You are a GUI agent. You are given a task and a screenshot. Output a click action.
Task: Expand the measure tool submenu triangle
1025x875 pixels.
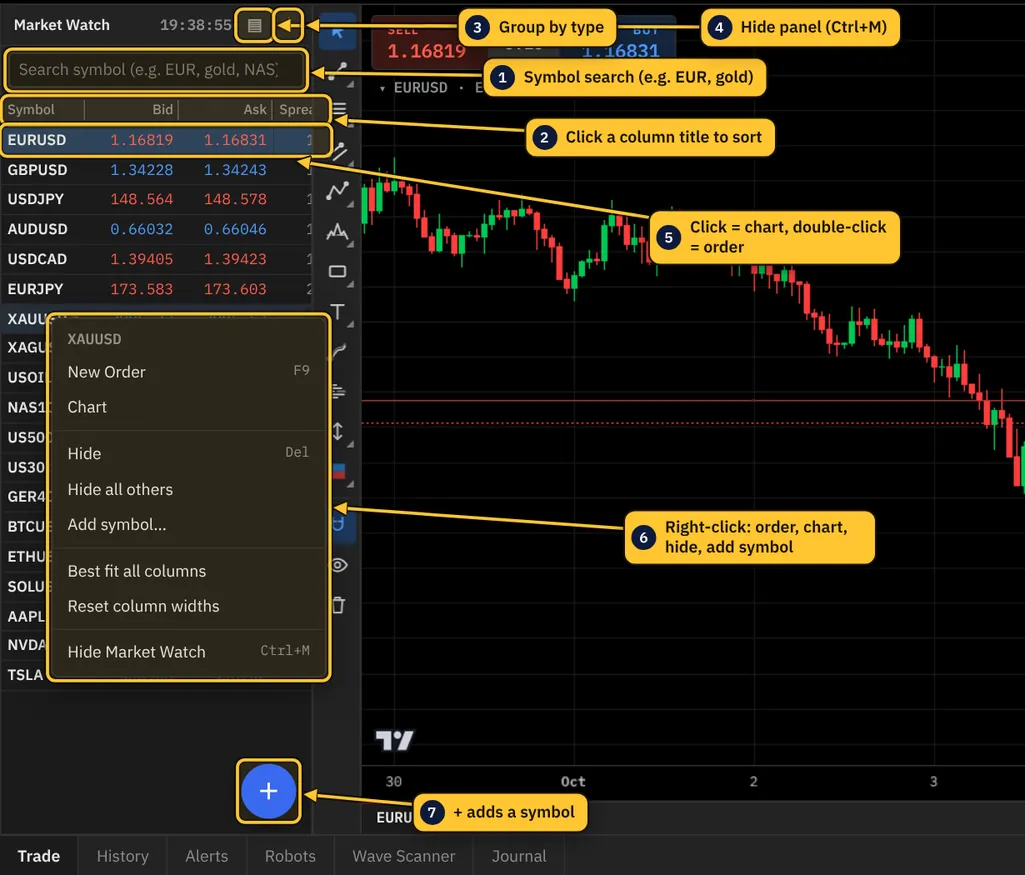(351, 444)
